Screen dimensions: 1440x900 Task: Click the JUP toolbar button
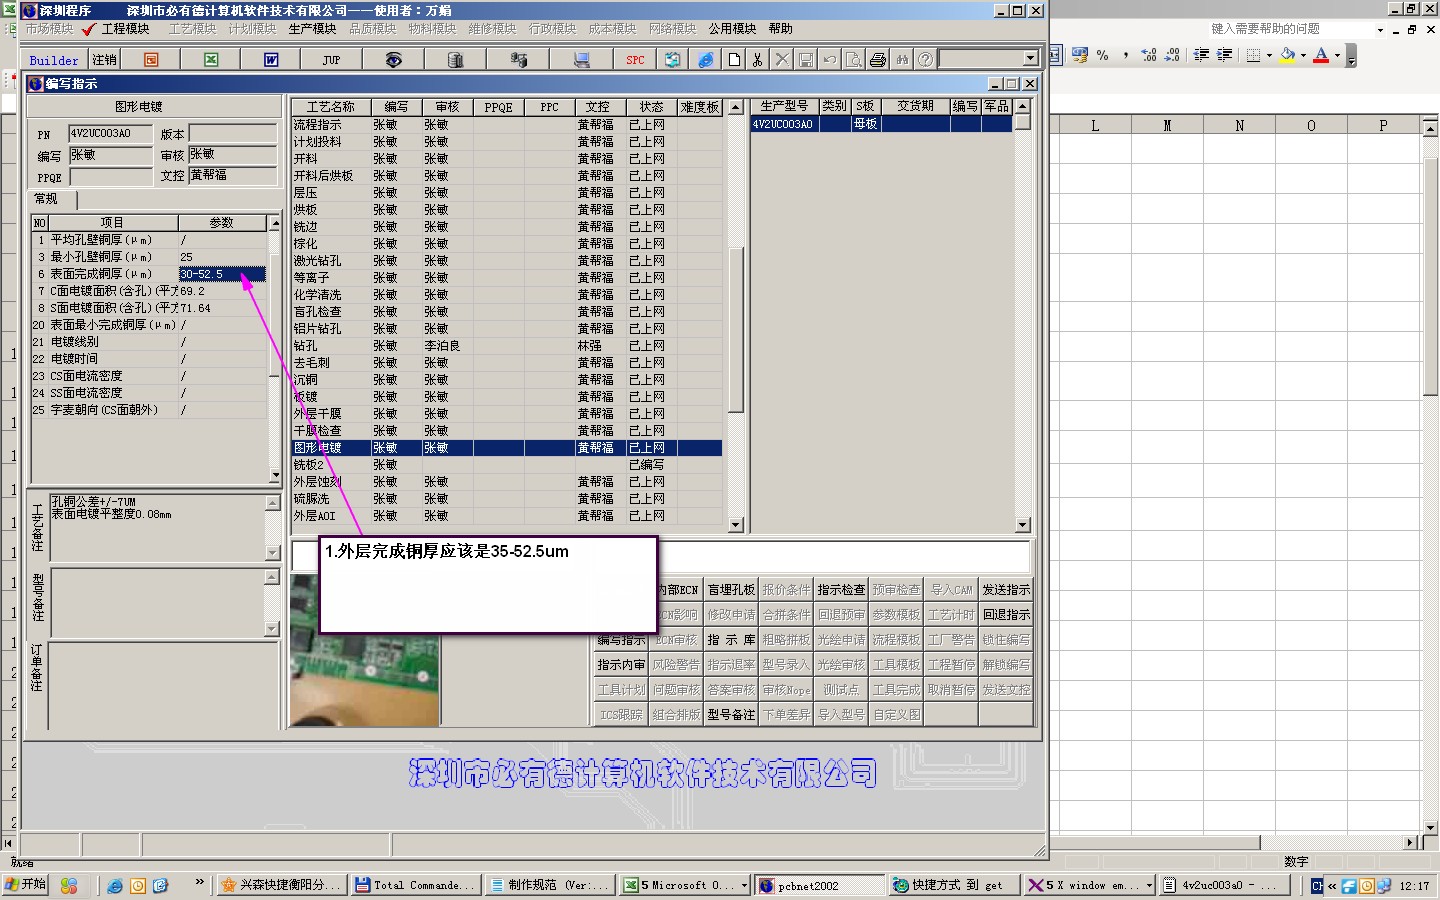pos(331,60)
